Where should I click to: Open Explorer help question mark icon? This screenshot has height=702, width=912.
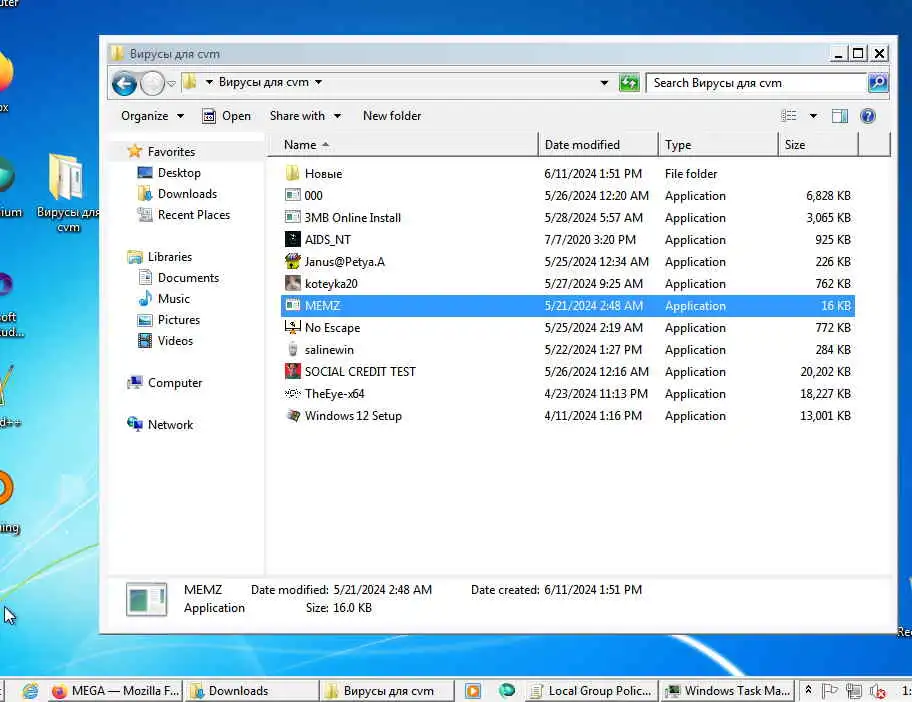867,116
